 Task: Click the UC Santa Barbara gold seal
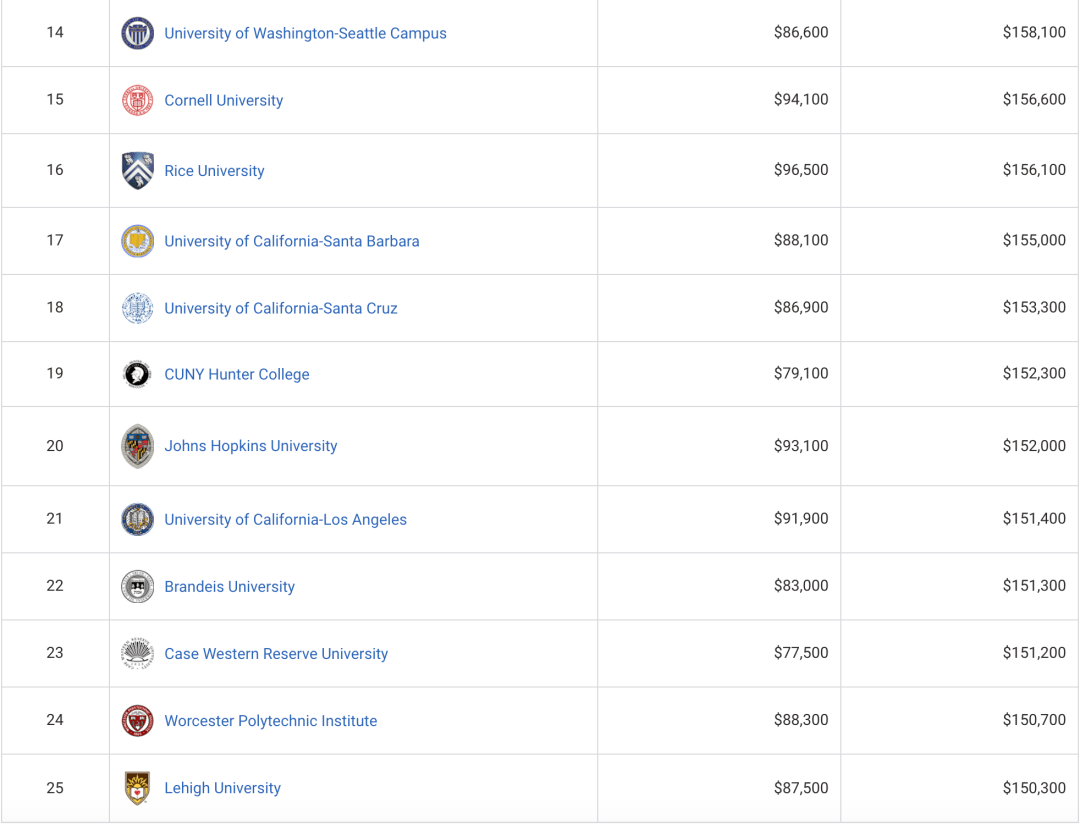138,241
